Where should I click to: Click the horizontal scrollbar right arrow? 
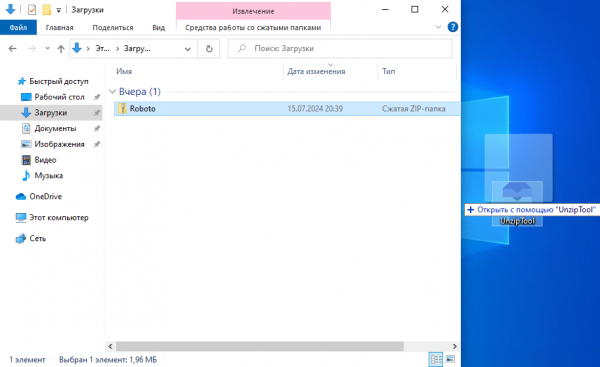pos(455,346)
